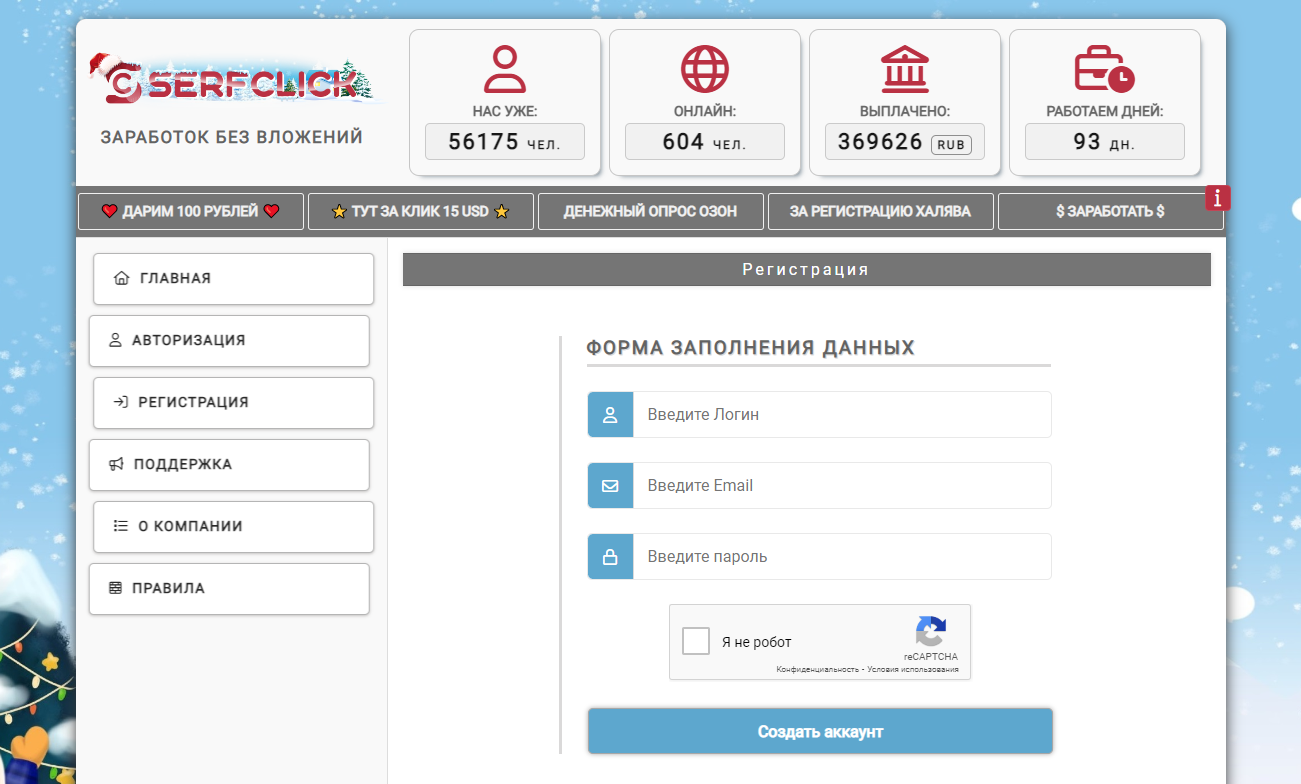Click the ДАРИМ 100 РУБЛЕЙ banner
The height and width of the screenshot is (784, 1301).
point(190,211)
